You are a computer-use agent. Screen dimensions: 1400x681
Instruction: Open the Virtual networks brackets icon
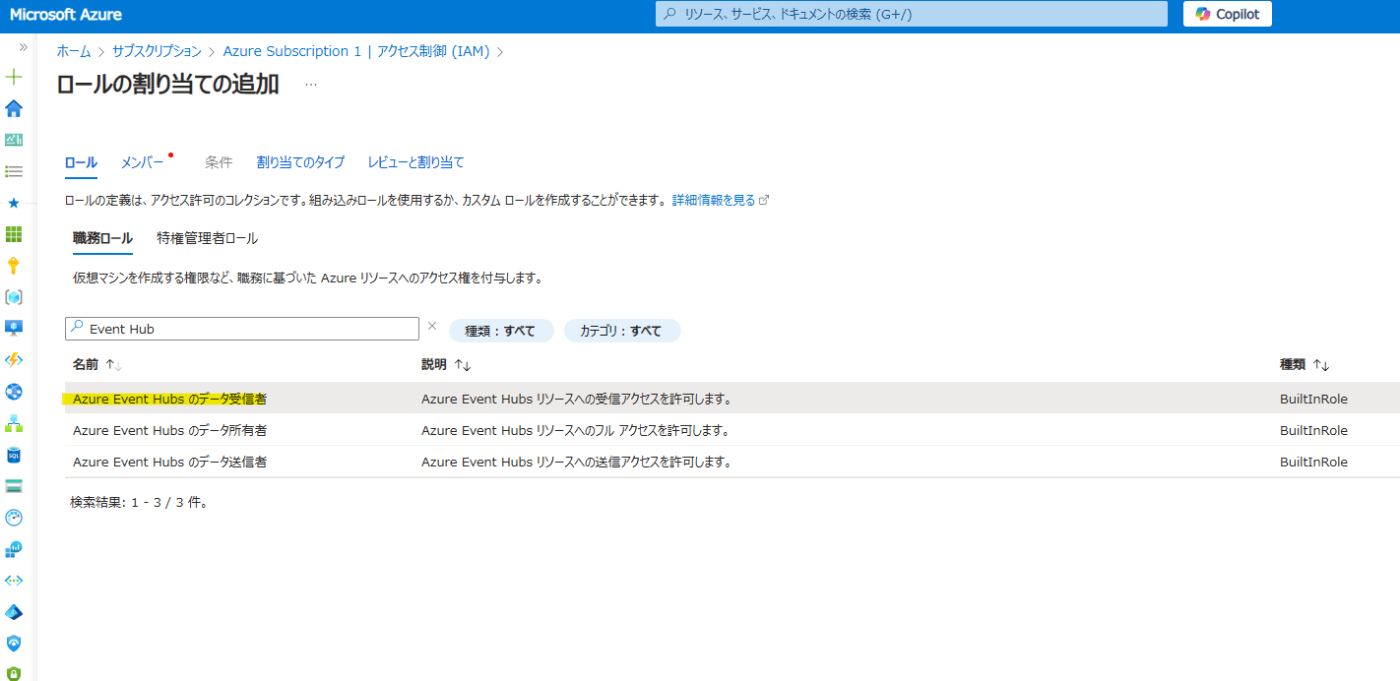14,580
